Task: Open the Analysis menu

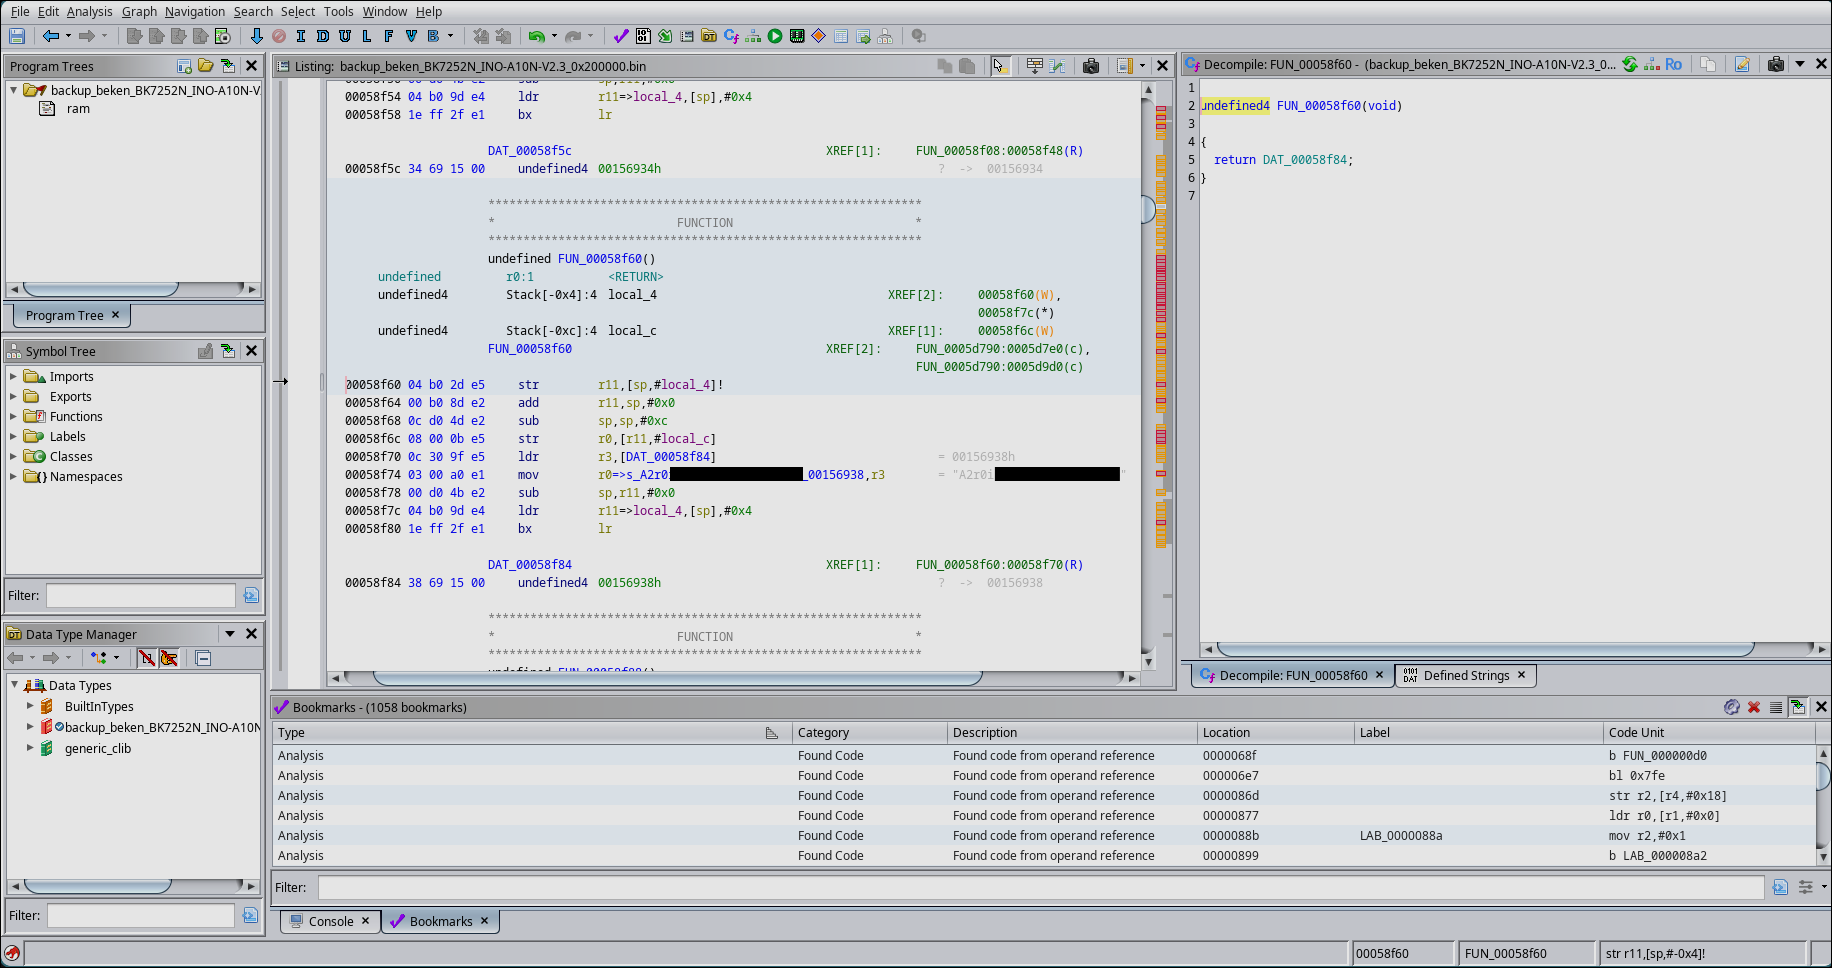Action: coord(89,11)
